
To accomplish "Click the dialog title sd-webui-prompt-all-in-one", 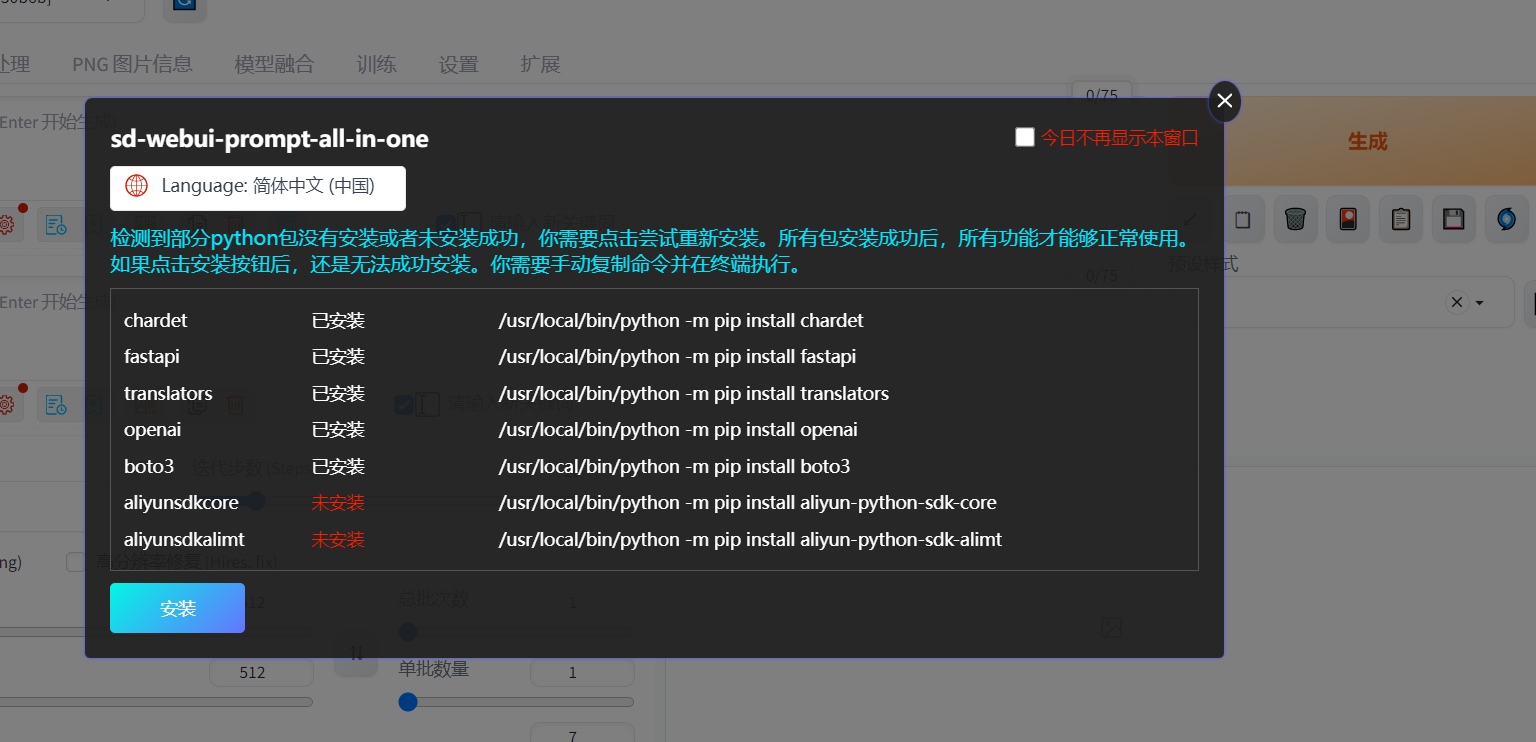I will (x=269, y=139).
